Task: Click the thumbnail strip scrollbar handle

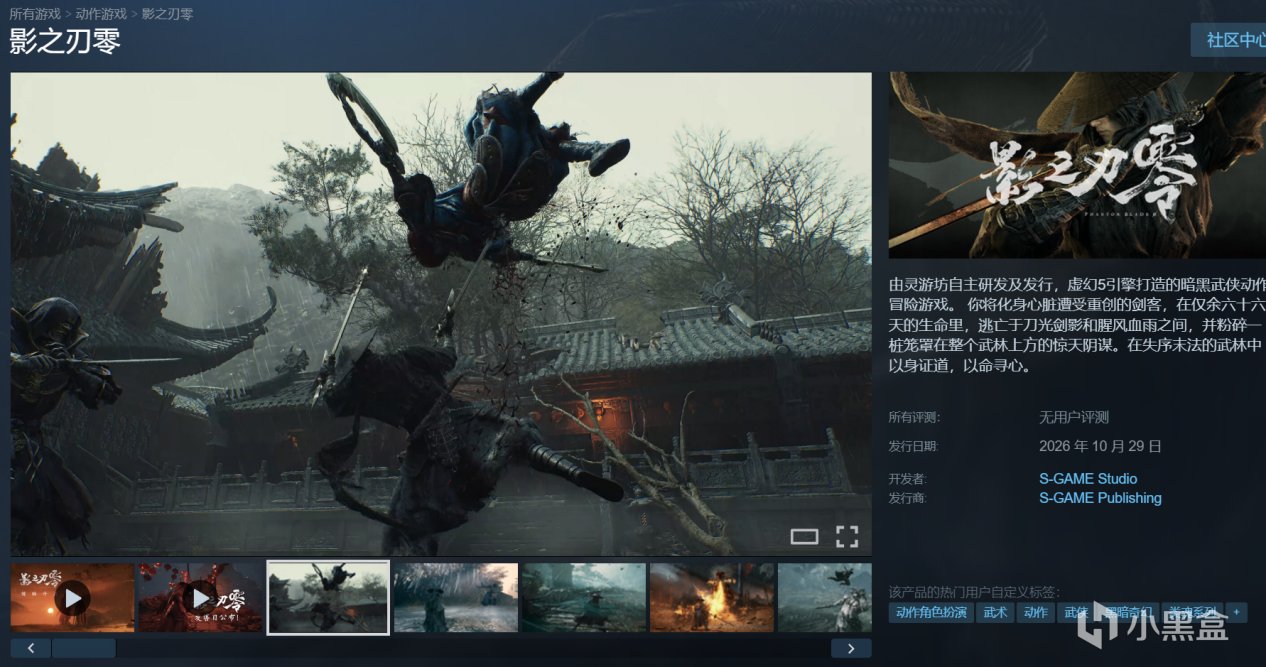Action: click(x=83, y=648)
